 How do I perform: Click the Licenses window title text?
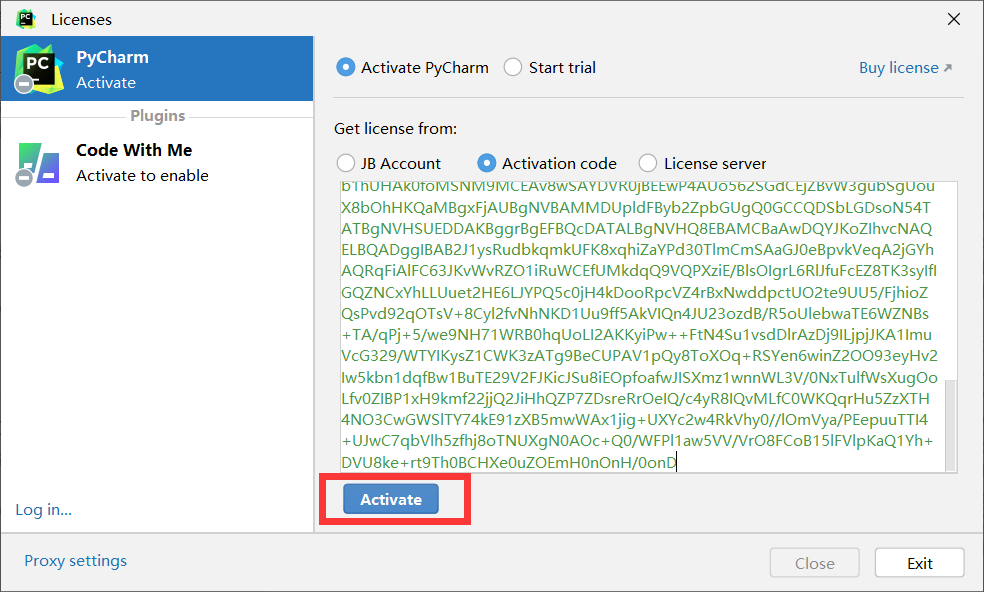click(x=82, y=19)
